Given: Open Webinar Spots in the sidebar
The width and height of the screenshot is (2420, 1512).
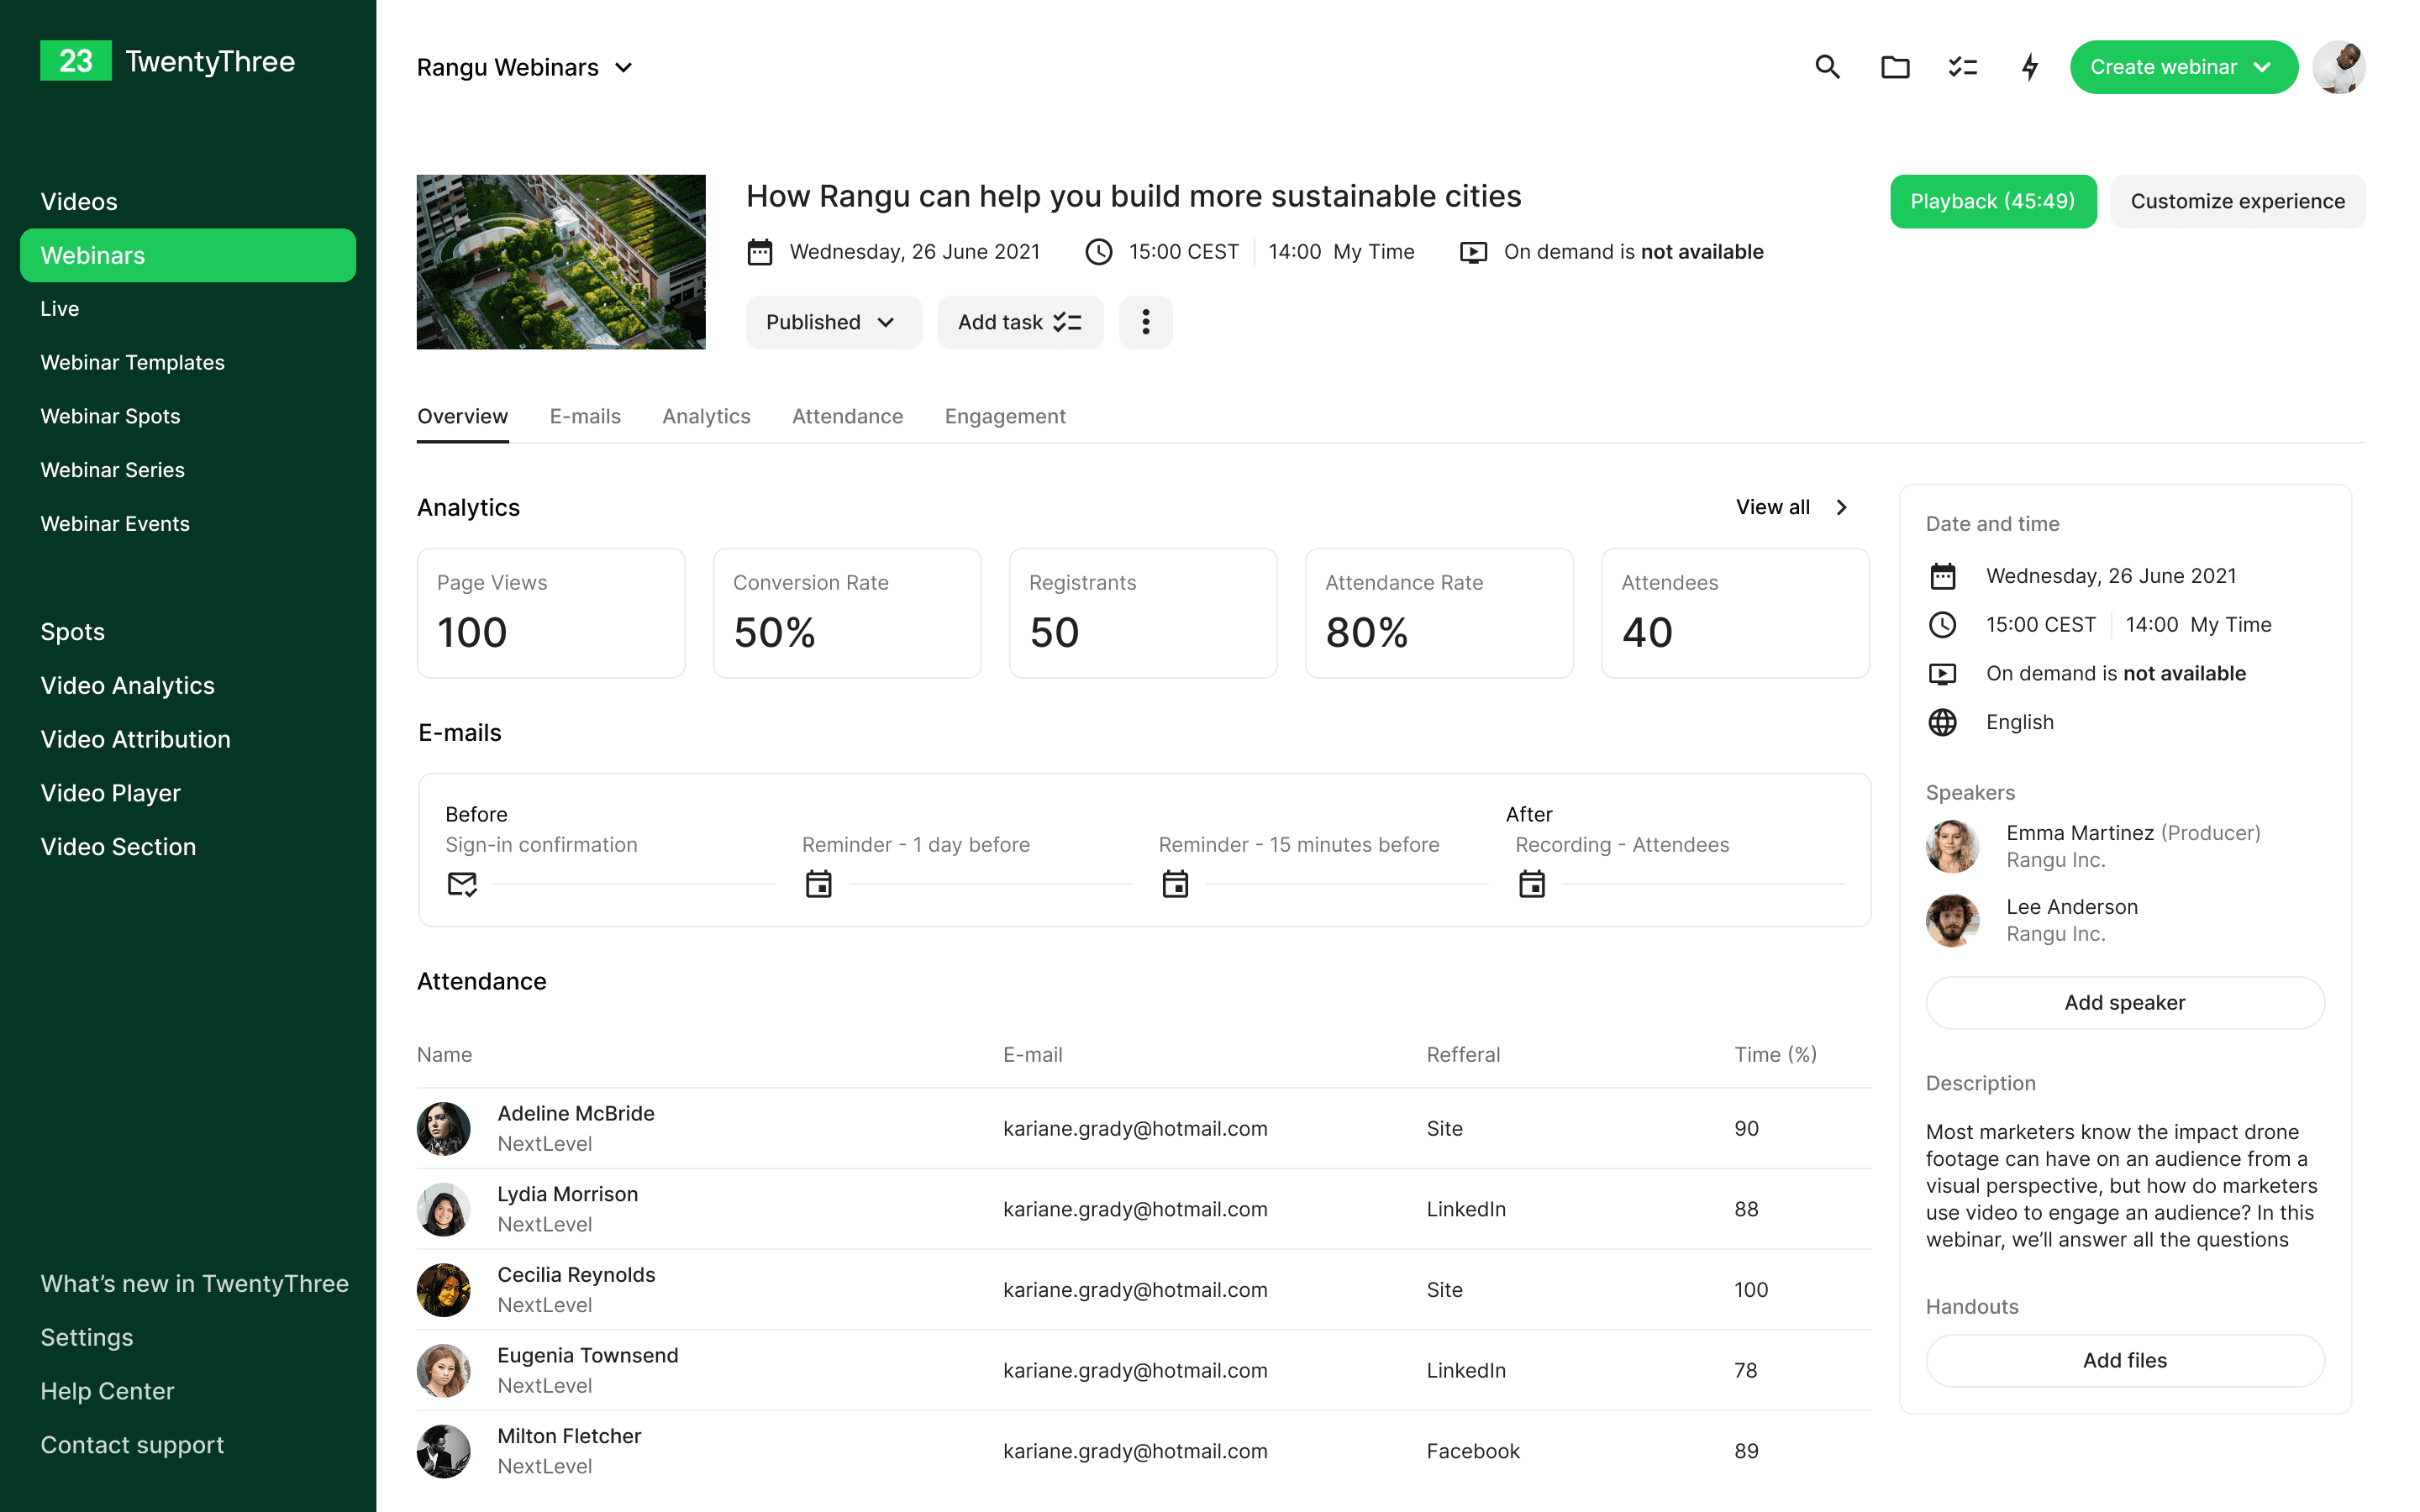Looking at the screenshot, I should 111,417.
